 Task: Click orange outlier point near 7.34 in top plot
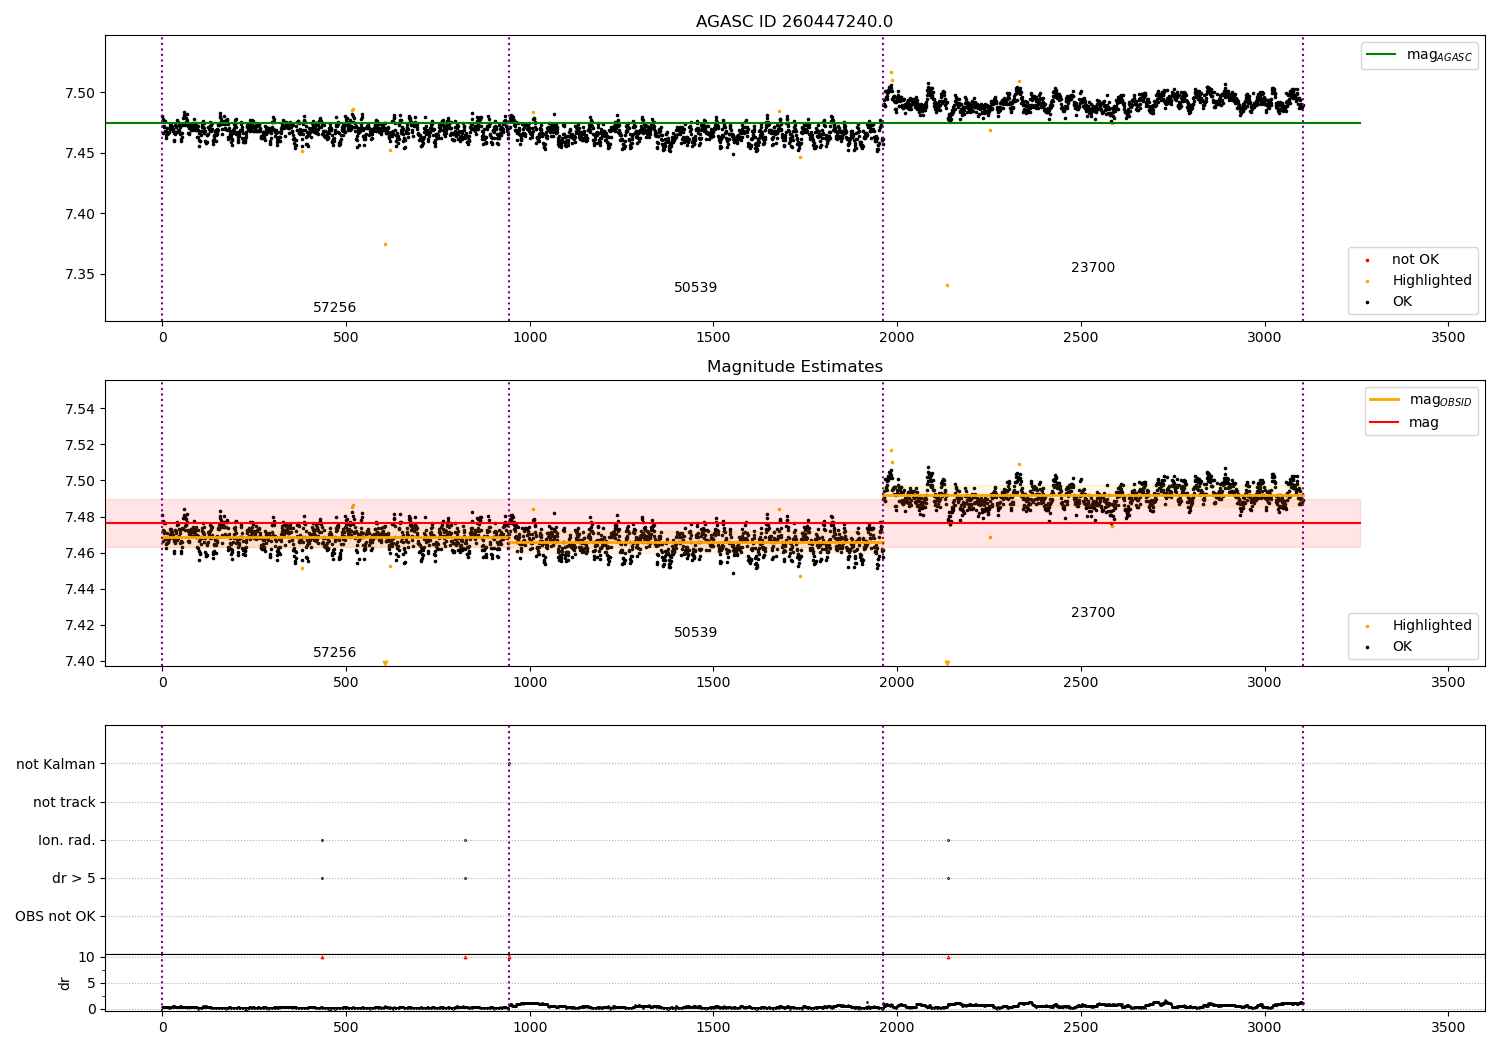point(947,286)
